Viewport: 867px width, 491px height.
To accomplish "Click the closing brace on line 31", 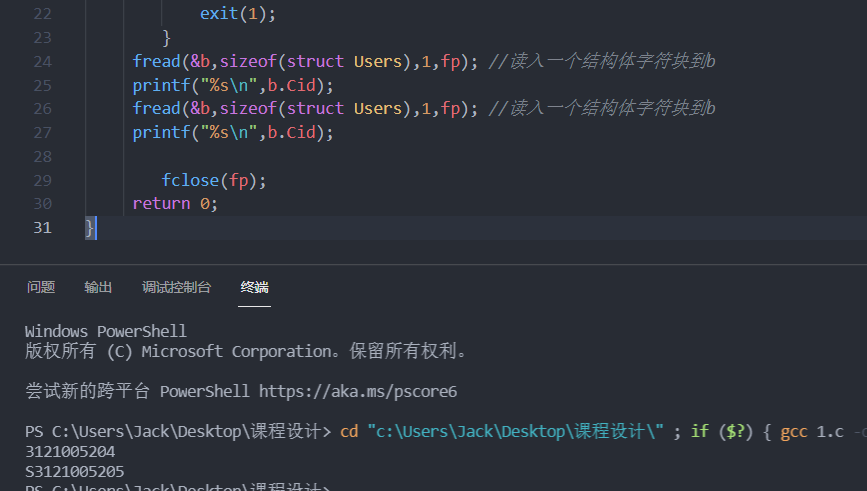I will (90, 228).
